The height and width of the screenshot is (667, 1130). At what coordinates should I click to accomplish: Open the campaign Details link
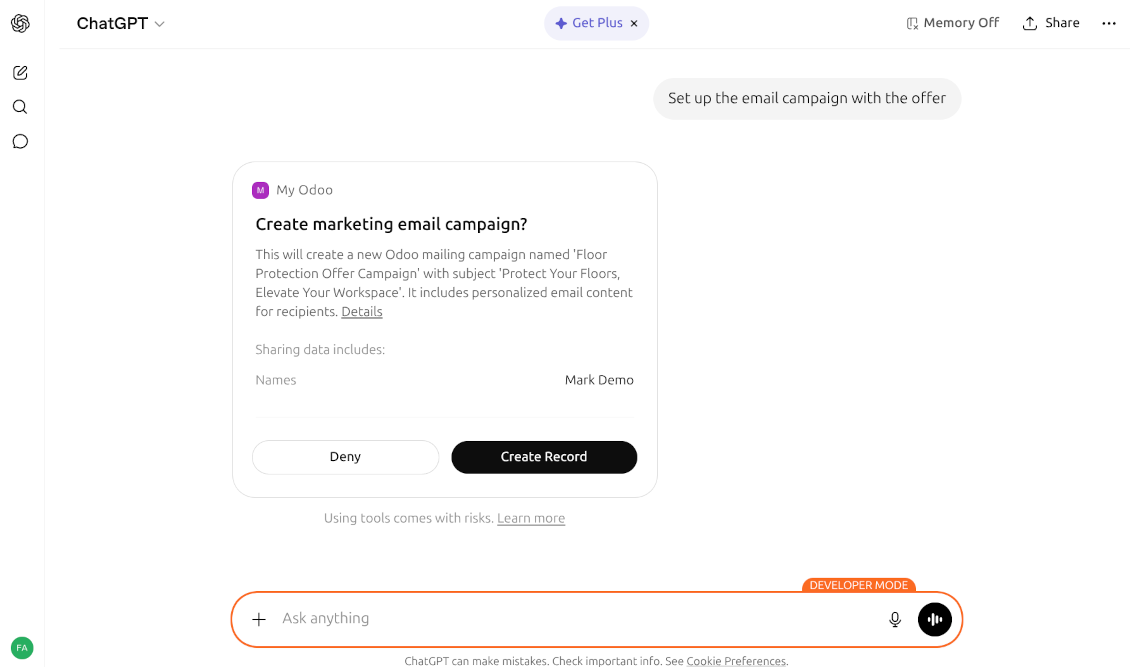point(361,311)
